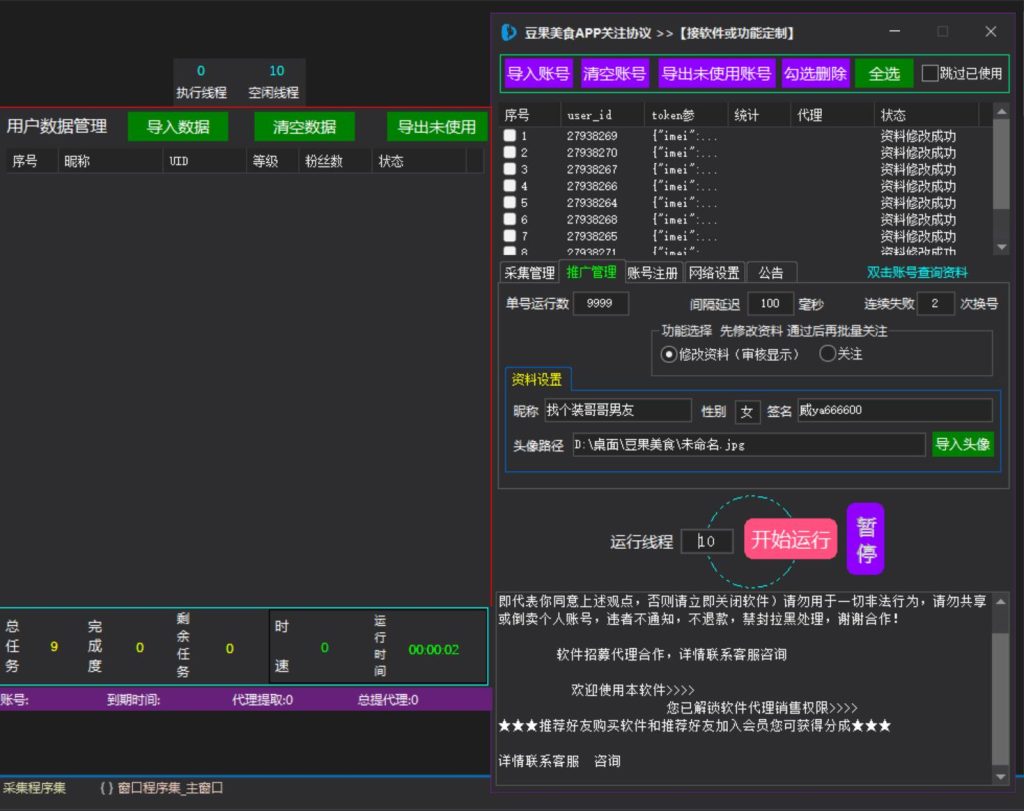Click the 单号运行数 input field

click(x=601, y=303)
